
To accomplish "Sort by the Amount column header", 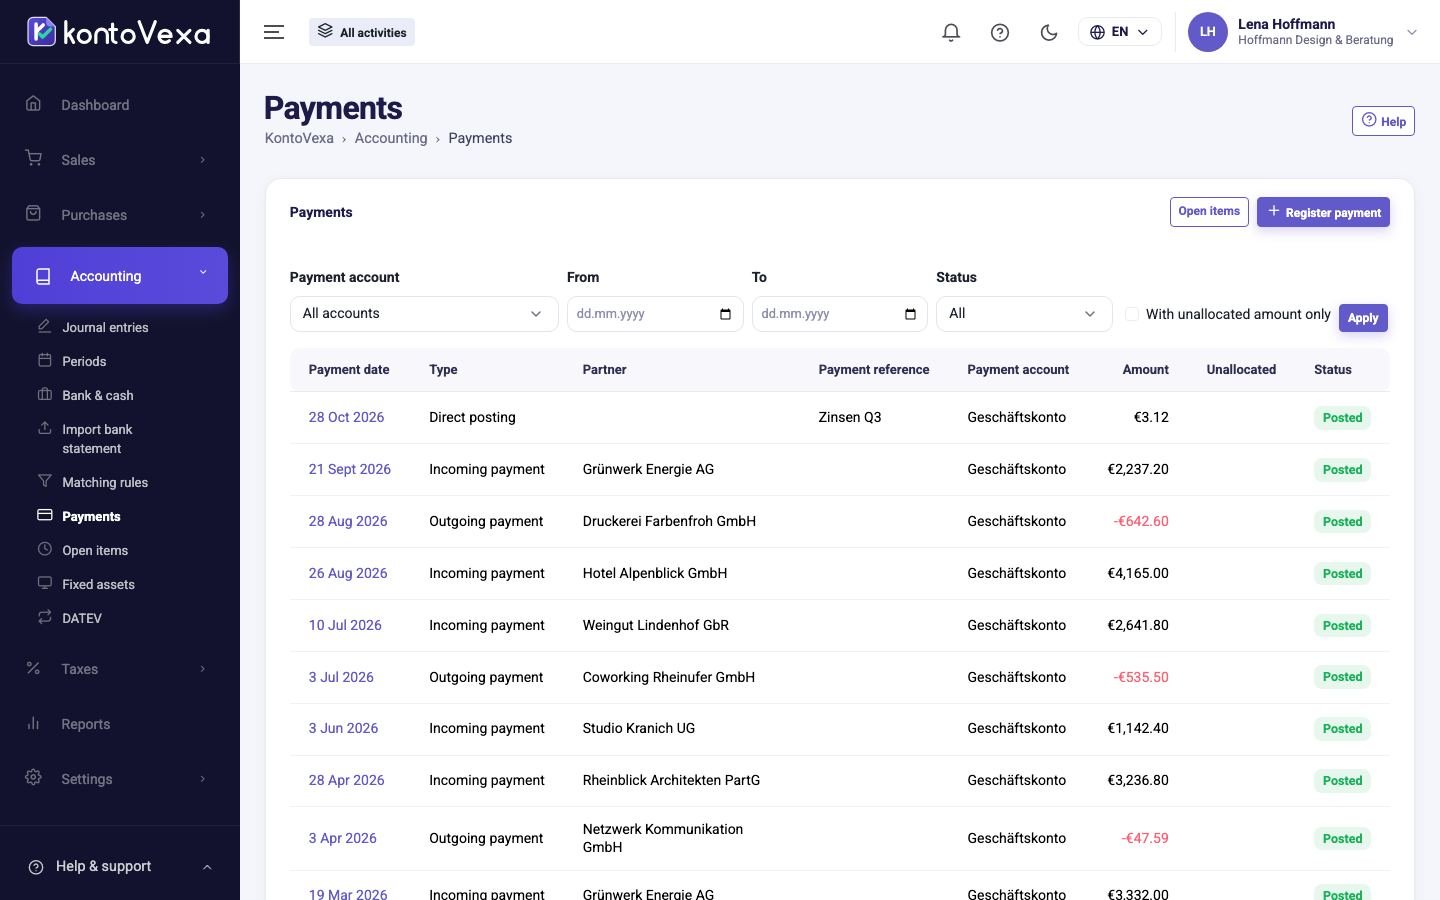I will tap(1145, 369).
